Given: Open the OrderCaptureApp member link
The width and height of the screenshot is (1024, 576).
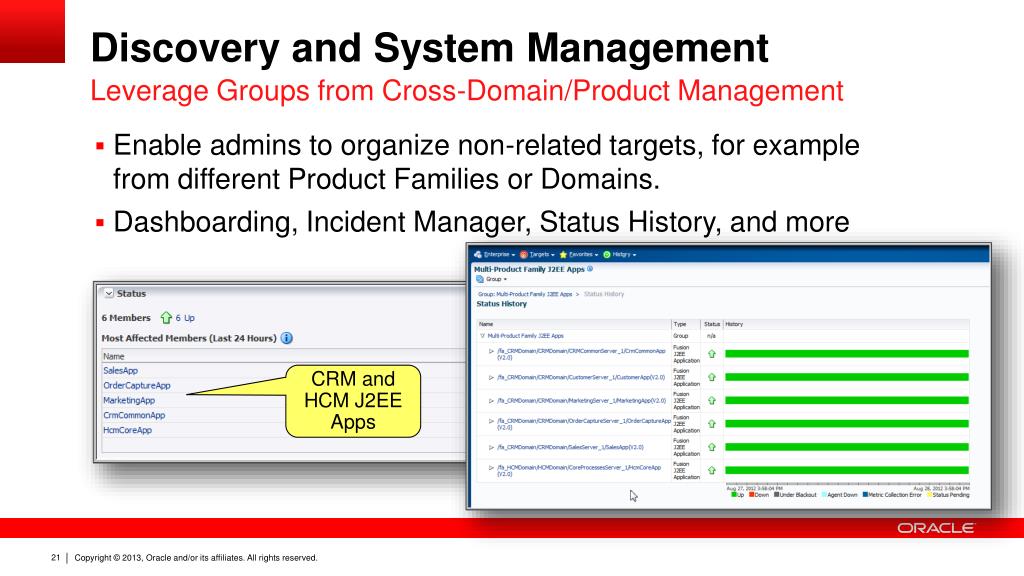Looking at the screenshot, I should [x=136, y=386].
